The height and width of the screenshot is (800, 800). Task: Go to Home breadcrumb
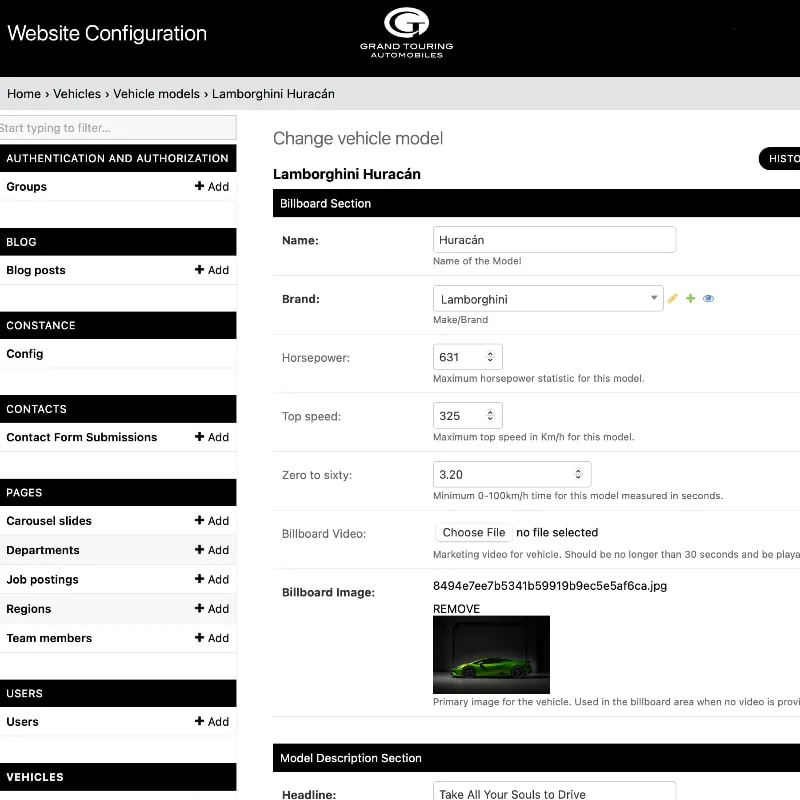23,94
